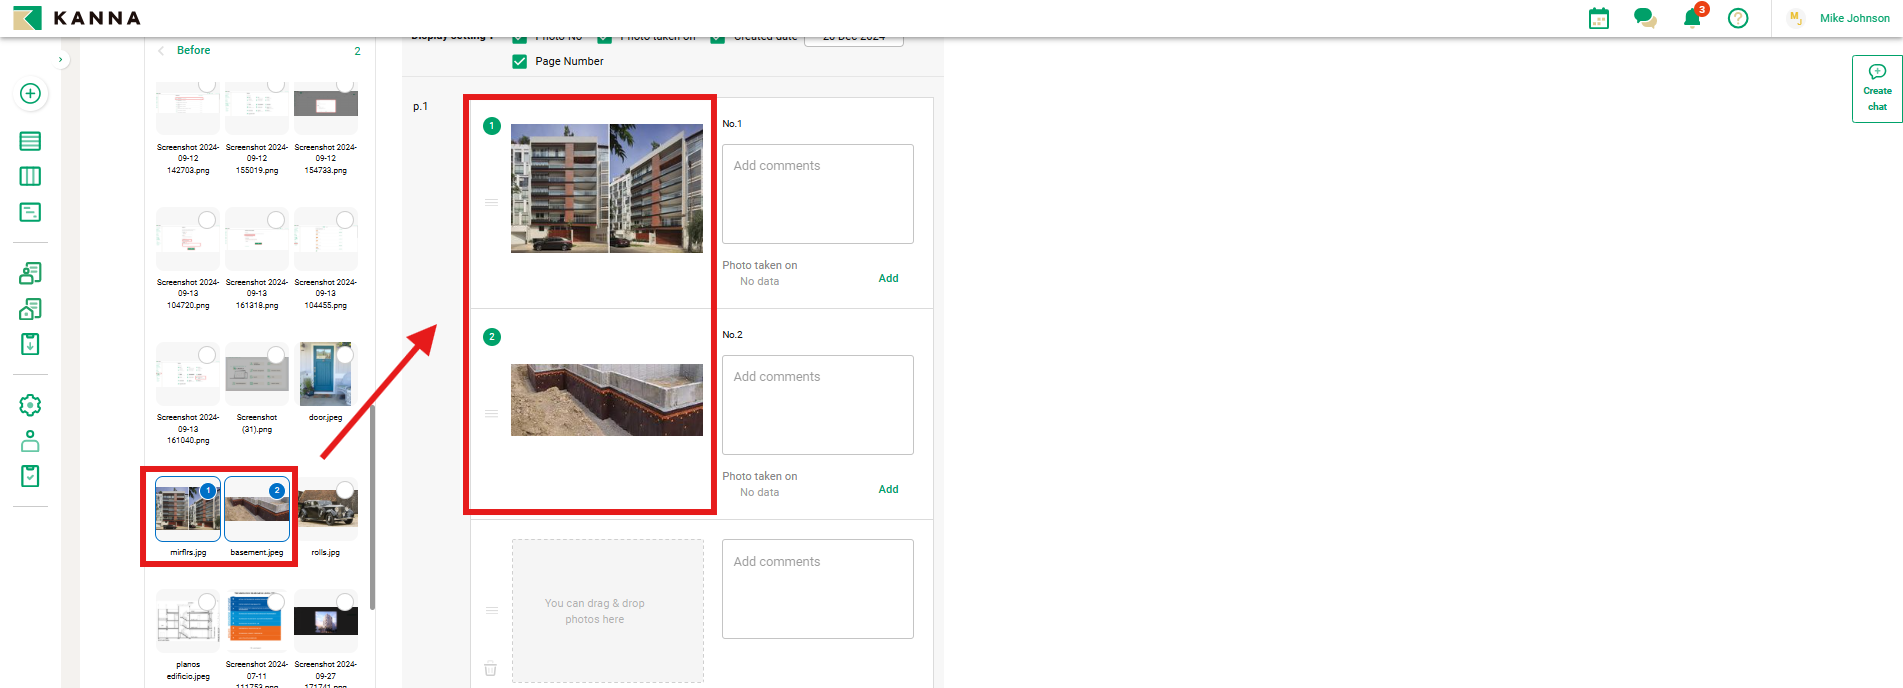
Task: Select the rolls.jpg photo circle
Action: pyautogui.click(x=345, y=490)
